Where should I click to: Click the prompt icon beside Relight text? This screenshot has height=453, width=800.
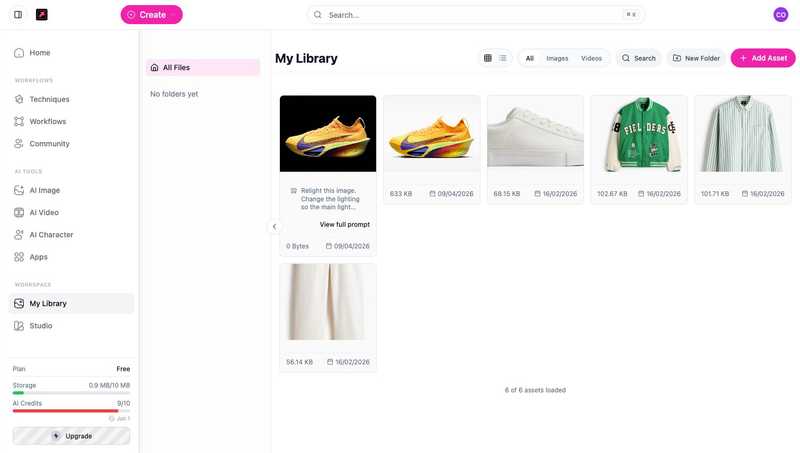[x=293, y=191]
